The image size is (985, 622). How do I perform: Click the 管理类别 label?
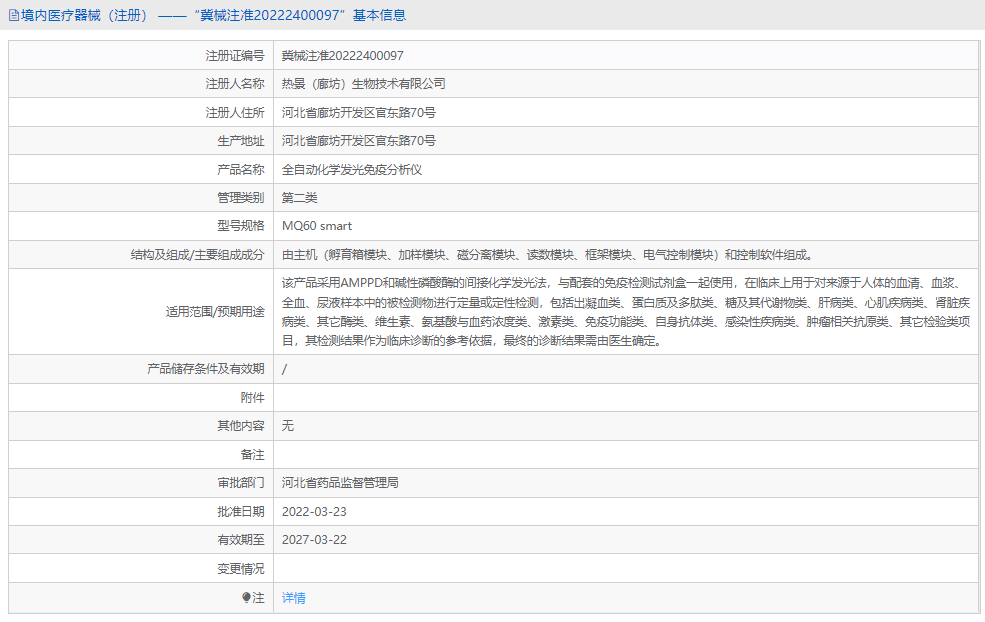point(241,198)
